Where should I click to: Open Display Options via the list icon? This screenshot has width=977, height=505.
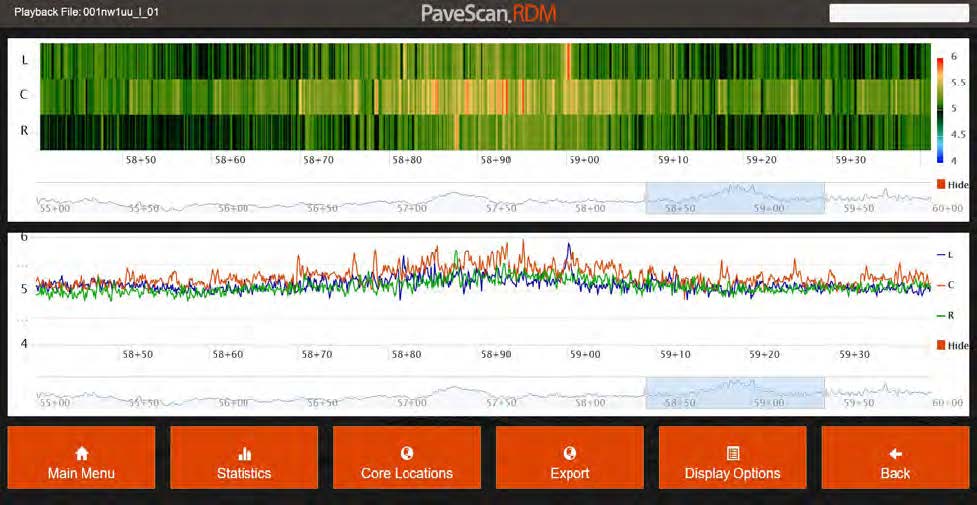(x=732, y=453)
